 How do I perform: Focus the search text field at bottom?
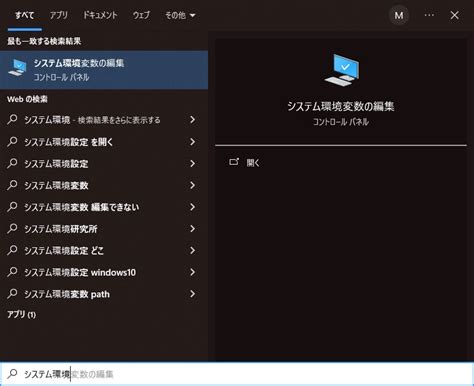[237, 374]
